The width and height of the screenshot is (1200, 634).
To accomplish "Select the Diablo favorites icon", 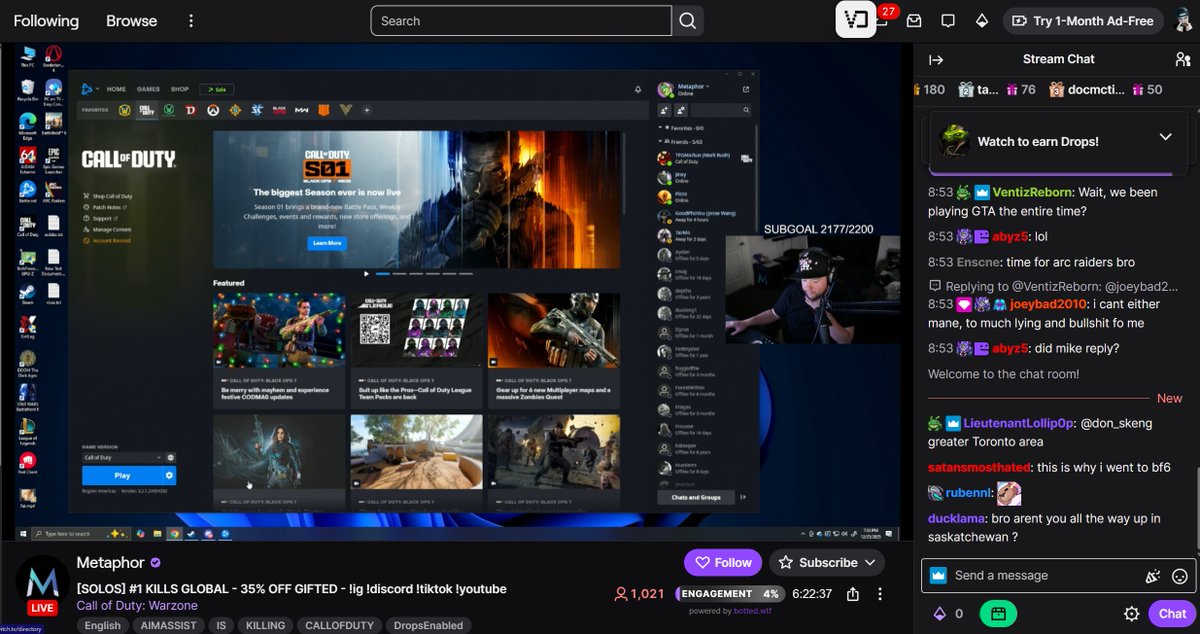I will [x=190, y=110].
